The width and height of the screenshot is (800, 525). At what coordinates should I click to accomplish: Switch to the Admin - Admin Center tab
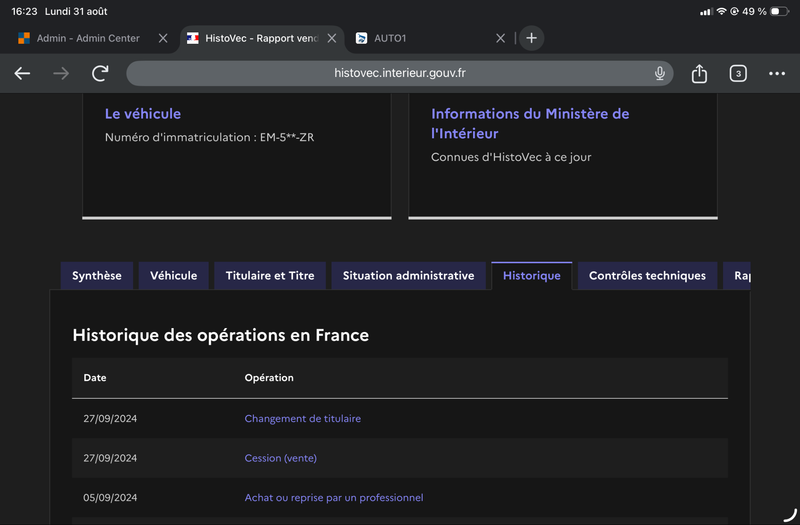pyautogui.click(x=88, y=38)
